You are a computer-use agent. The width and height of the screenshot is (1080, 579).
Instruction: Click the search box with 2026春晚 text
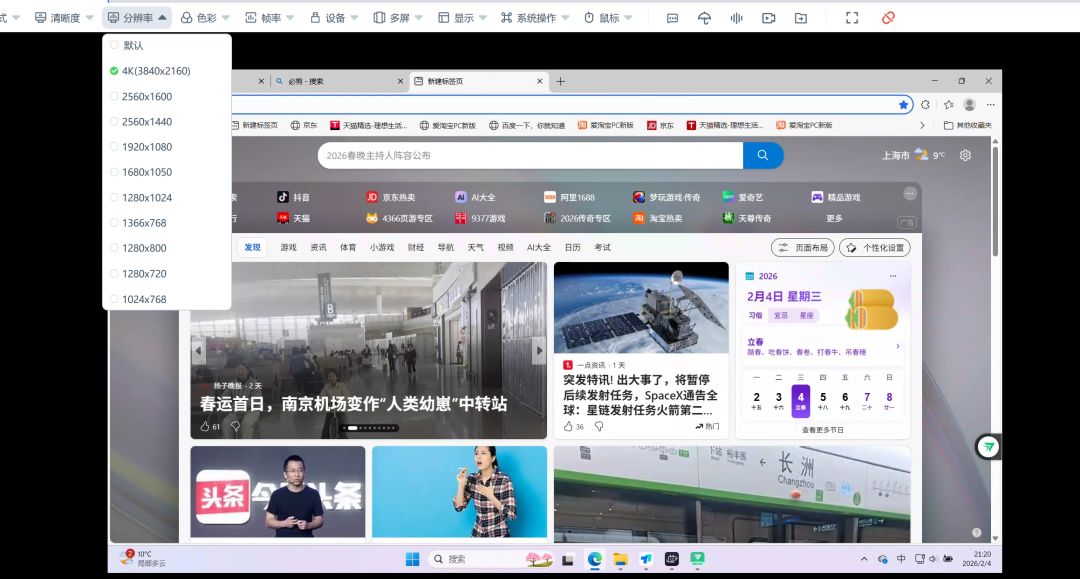[530, 155]
